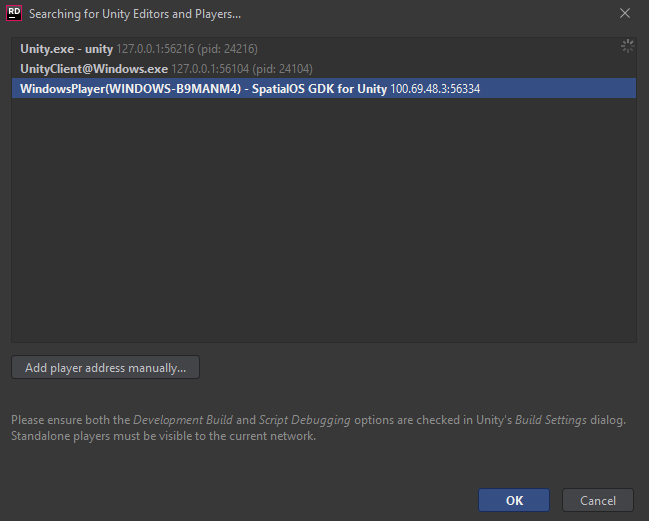Dismiss the dialog with Cancel
The height and width of the screenshot is (521, 649).
[598, 500]
